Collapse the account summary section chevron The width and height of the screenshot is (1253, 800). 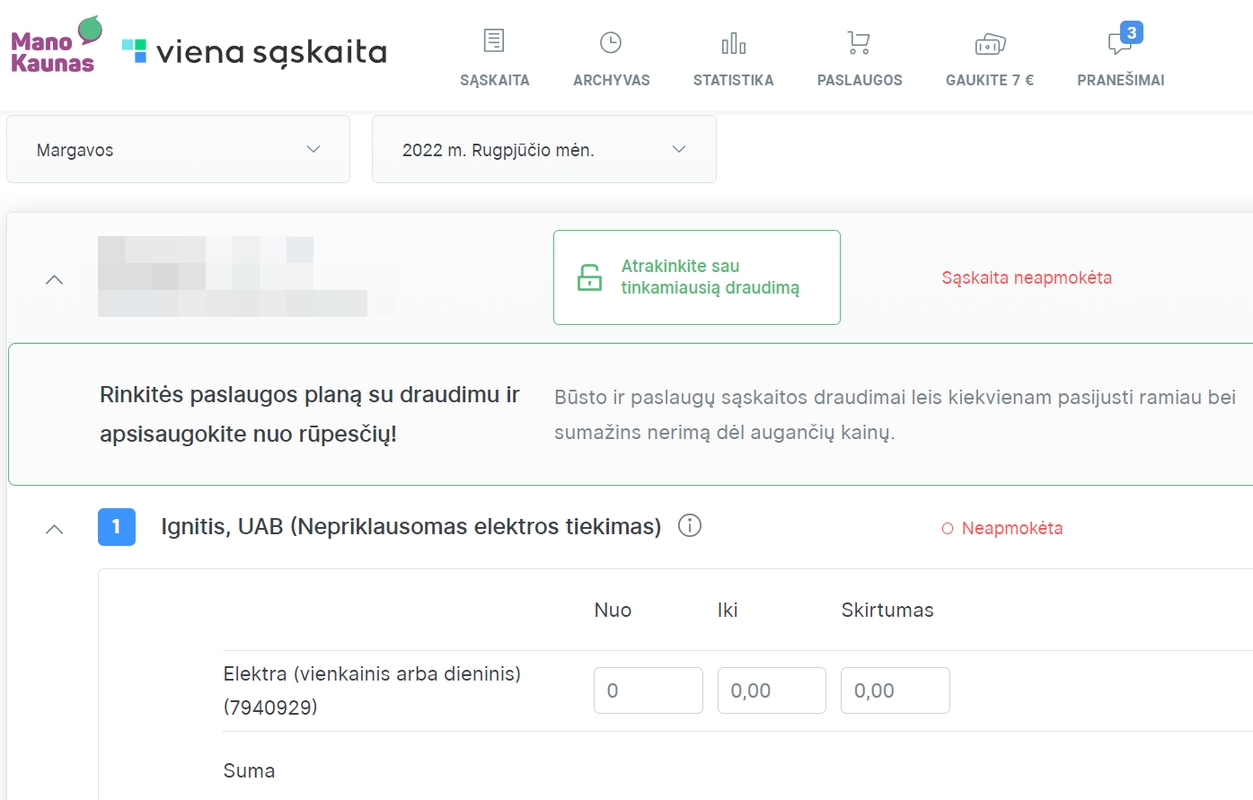55,280
